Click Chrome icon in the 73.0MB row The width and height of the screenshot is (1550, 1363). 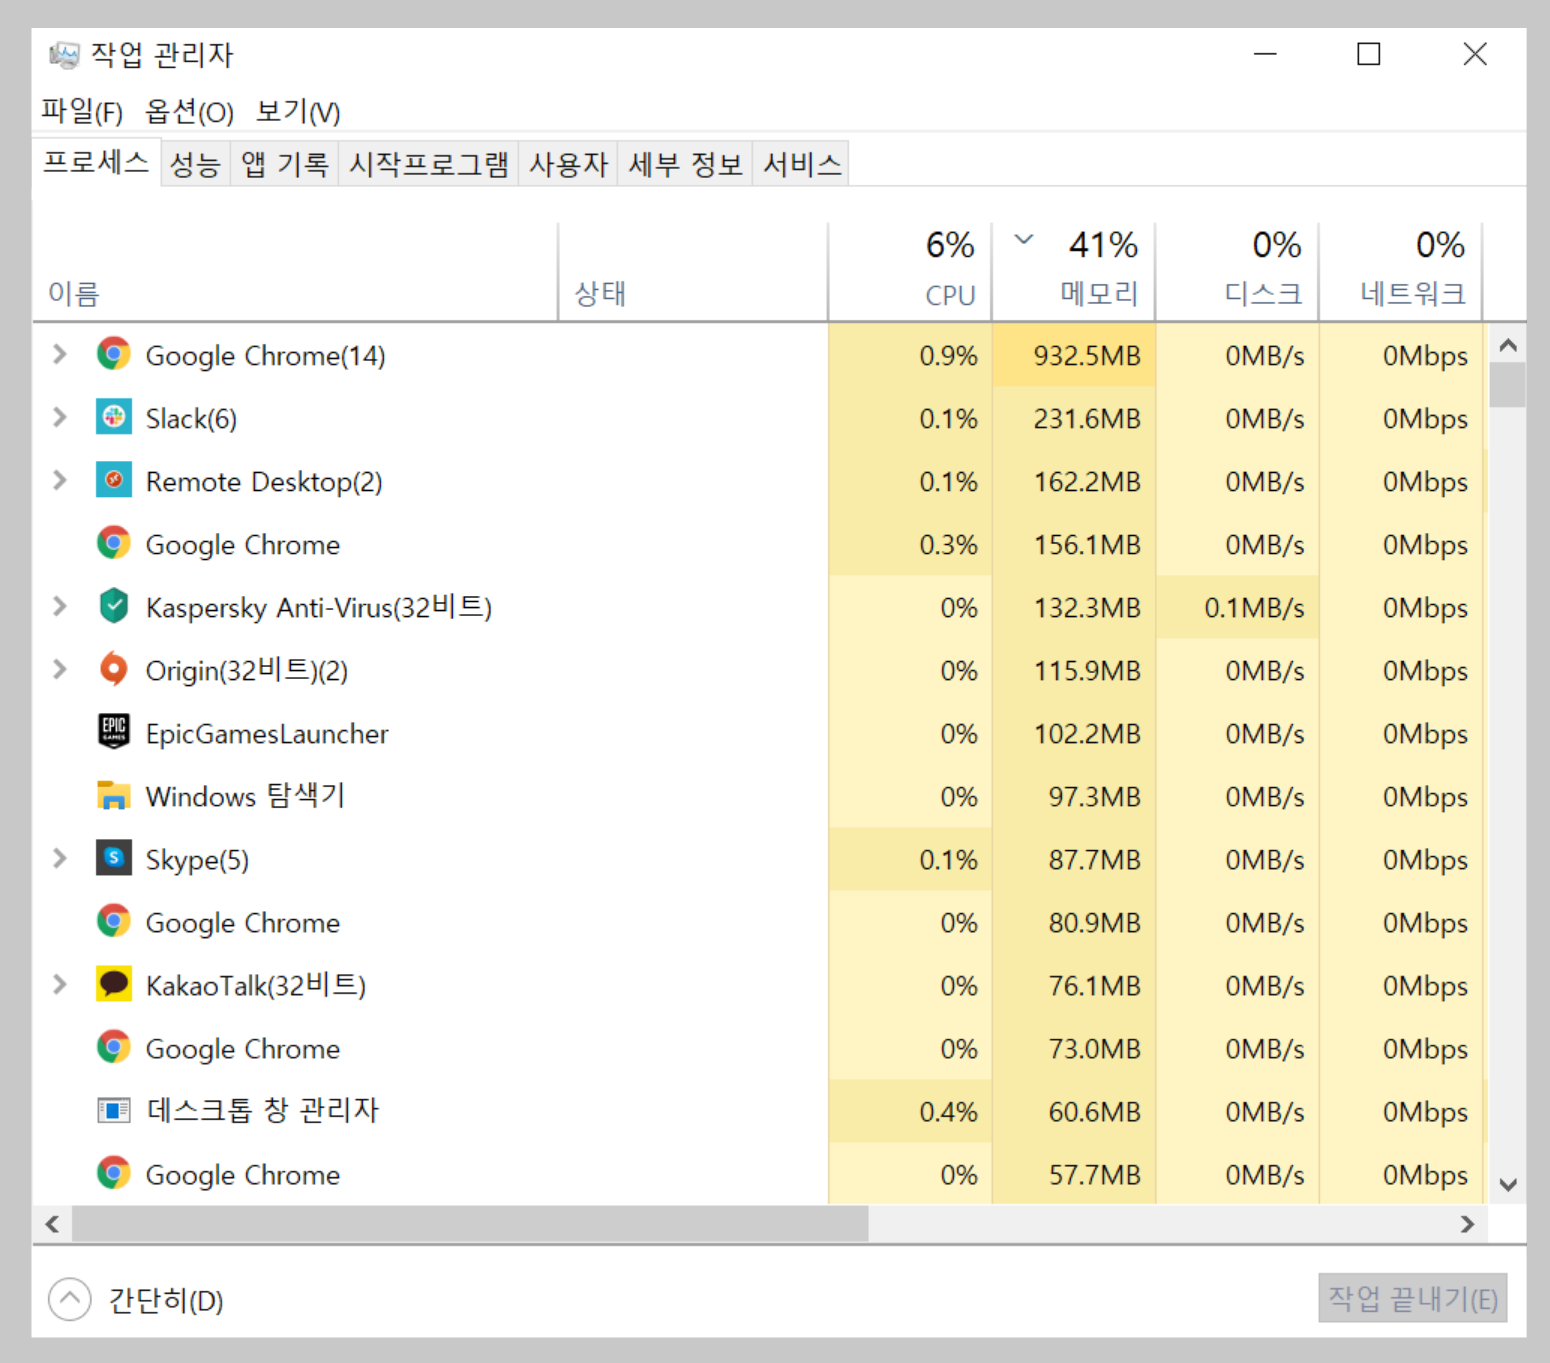click(114, 1047)
